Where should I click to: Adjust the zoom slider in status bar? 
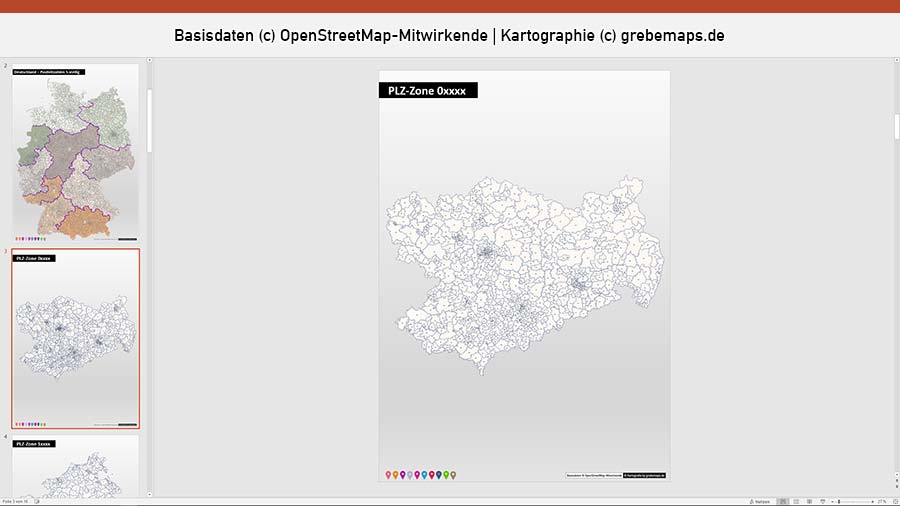click(839, 501)
